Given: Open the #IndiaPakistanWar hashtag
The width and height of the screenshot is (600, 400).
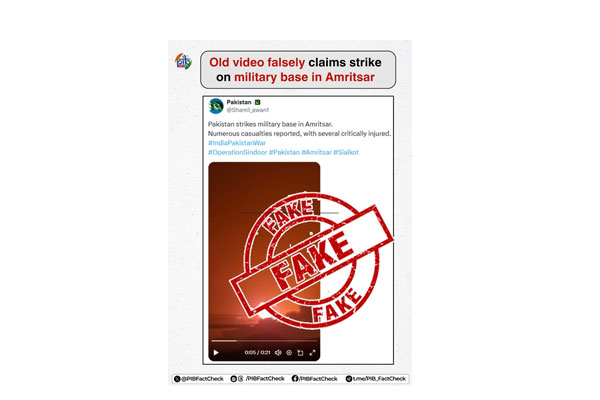Looking at the screenshot, I should 237,143.
